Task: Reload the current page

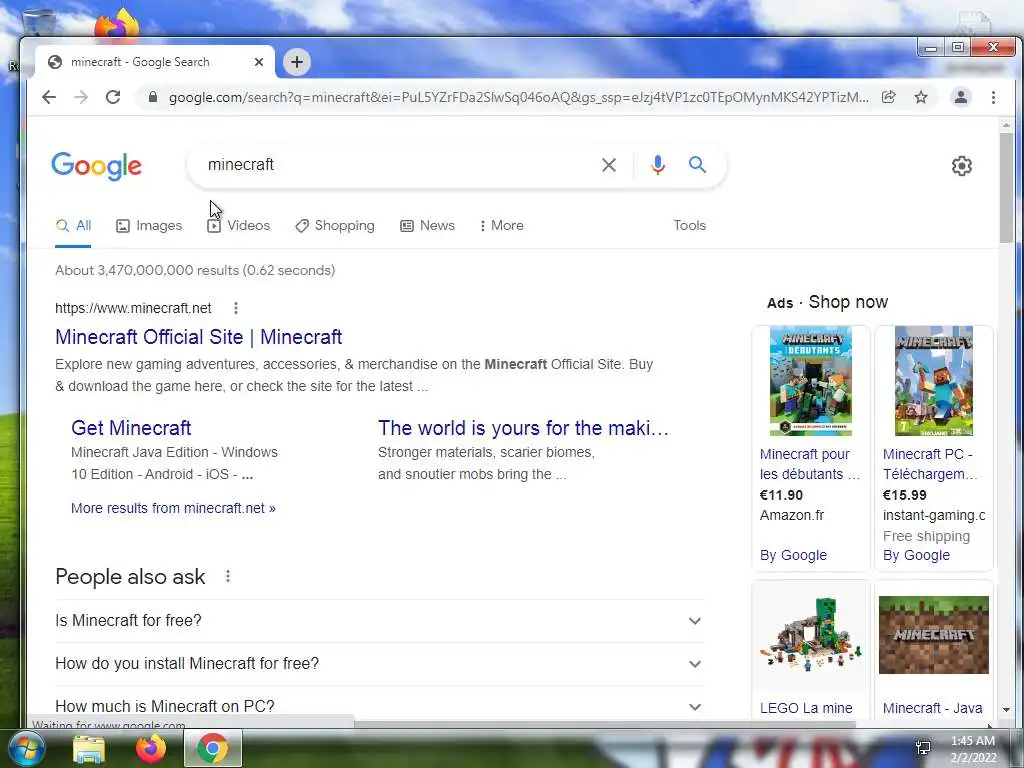Action: 113,97
